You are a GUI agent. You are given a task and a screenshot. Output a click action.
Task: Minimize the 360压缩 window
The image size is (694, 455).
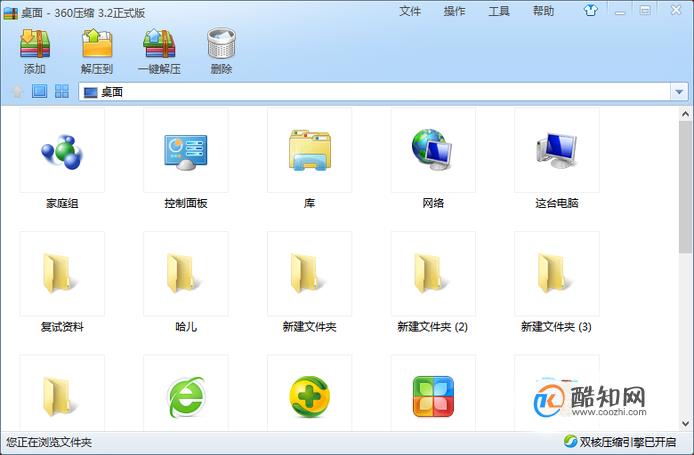pyautogui.click(x=620, y=11)
